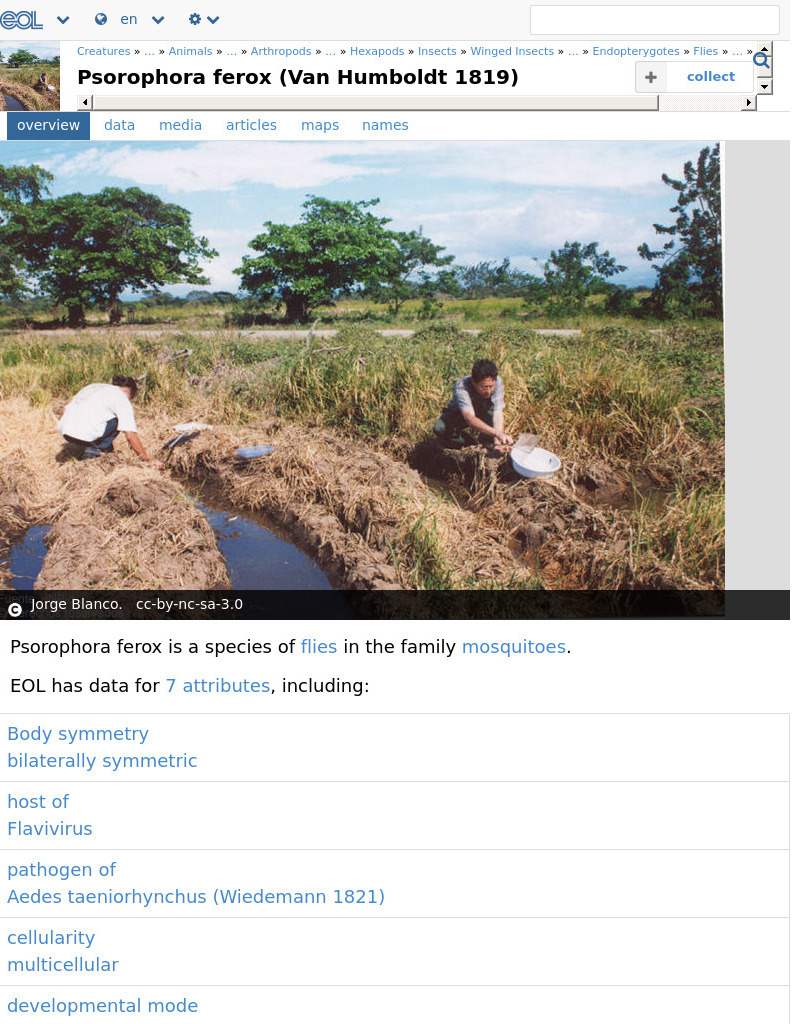Screen dimensions: 800x1024
Task: Switch to the maps tab
Action: click(320, 125)
